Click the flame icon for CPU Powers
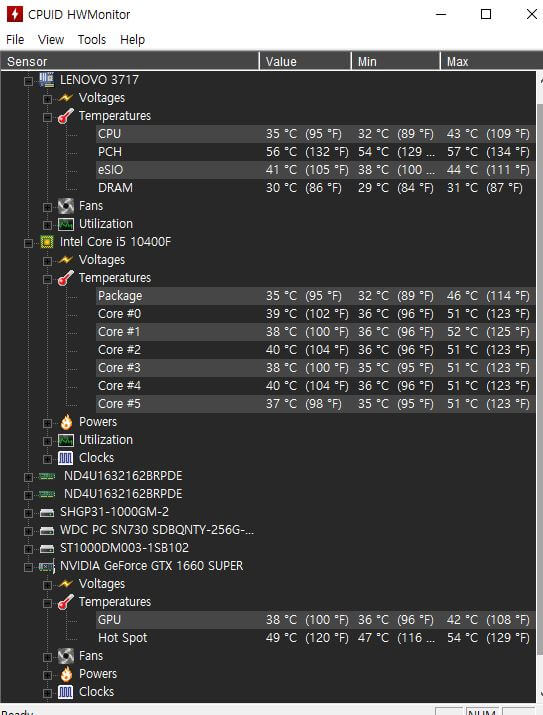The width and height of the screenshot is (543, 715). click(x=66, y=422)
